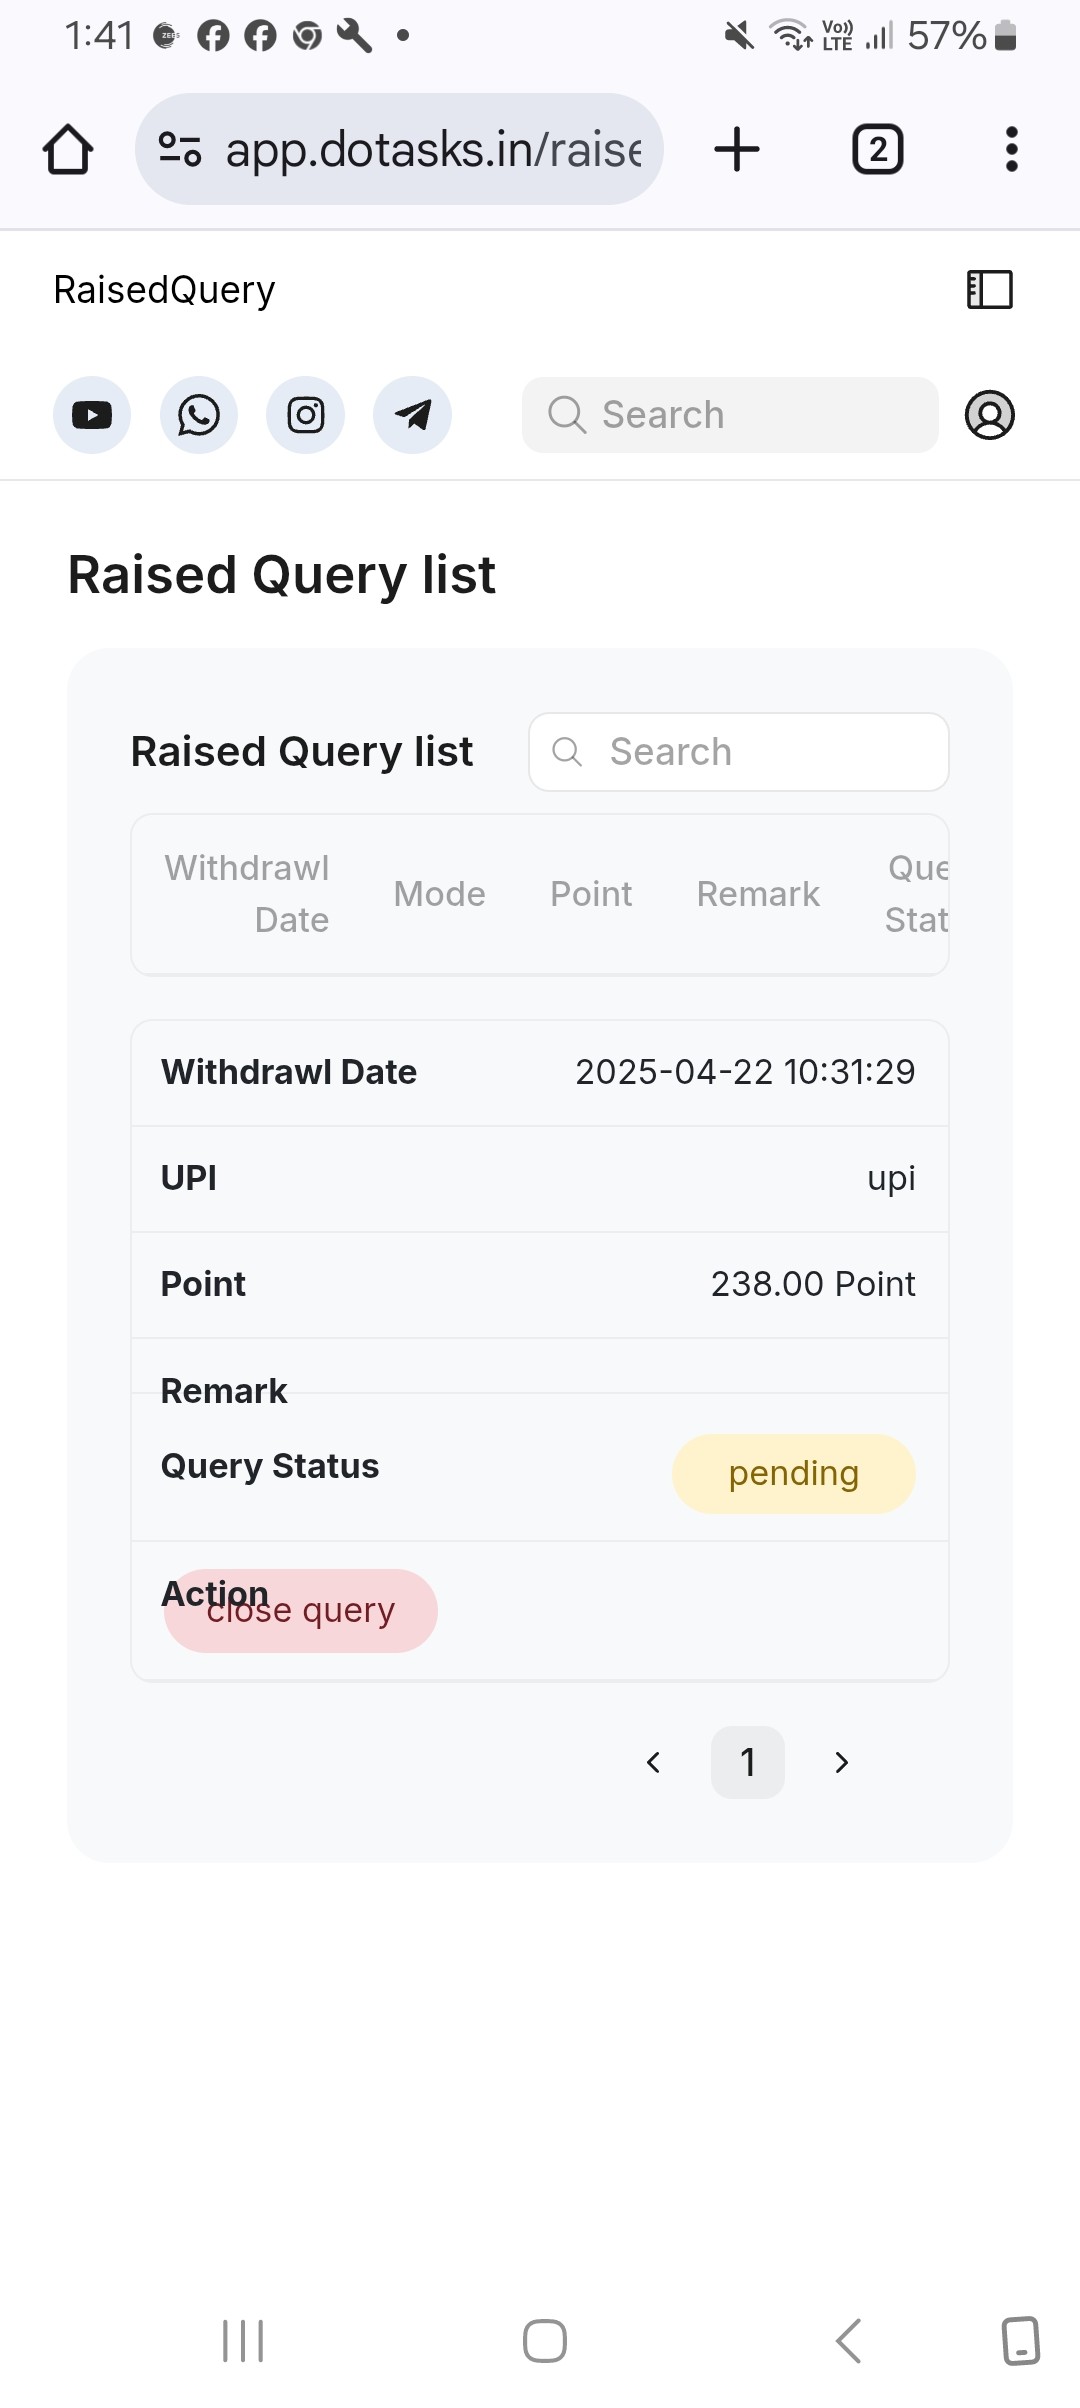Open the Telegram channel icon
Image resolution: width=1080 pixels, height=2408 pixels.
(x=412, y=415)
